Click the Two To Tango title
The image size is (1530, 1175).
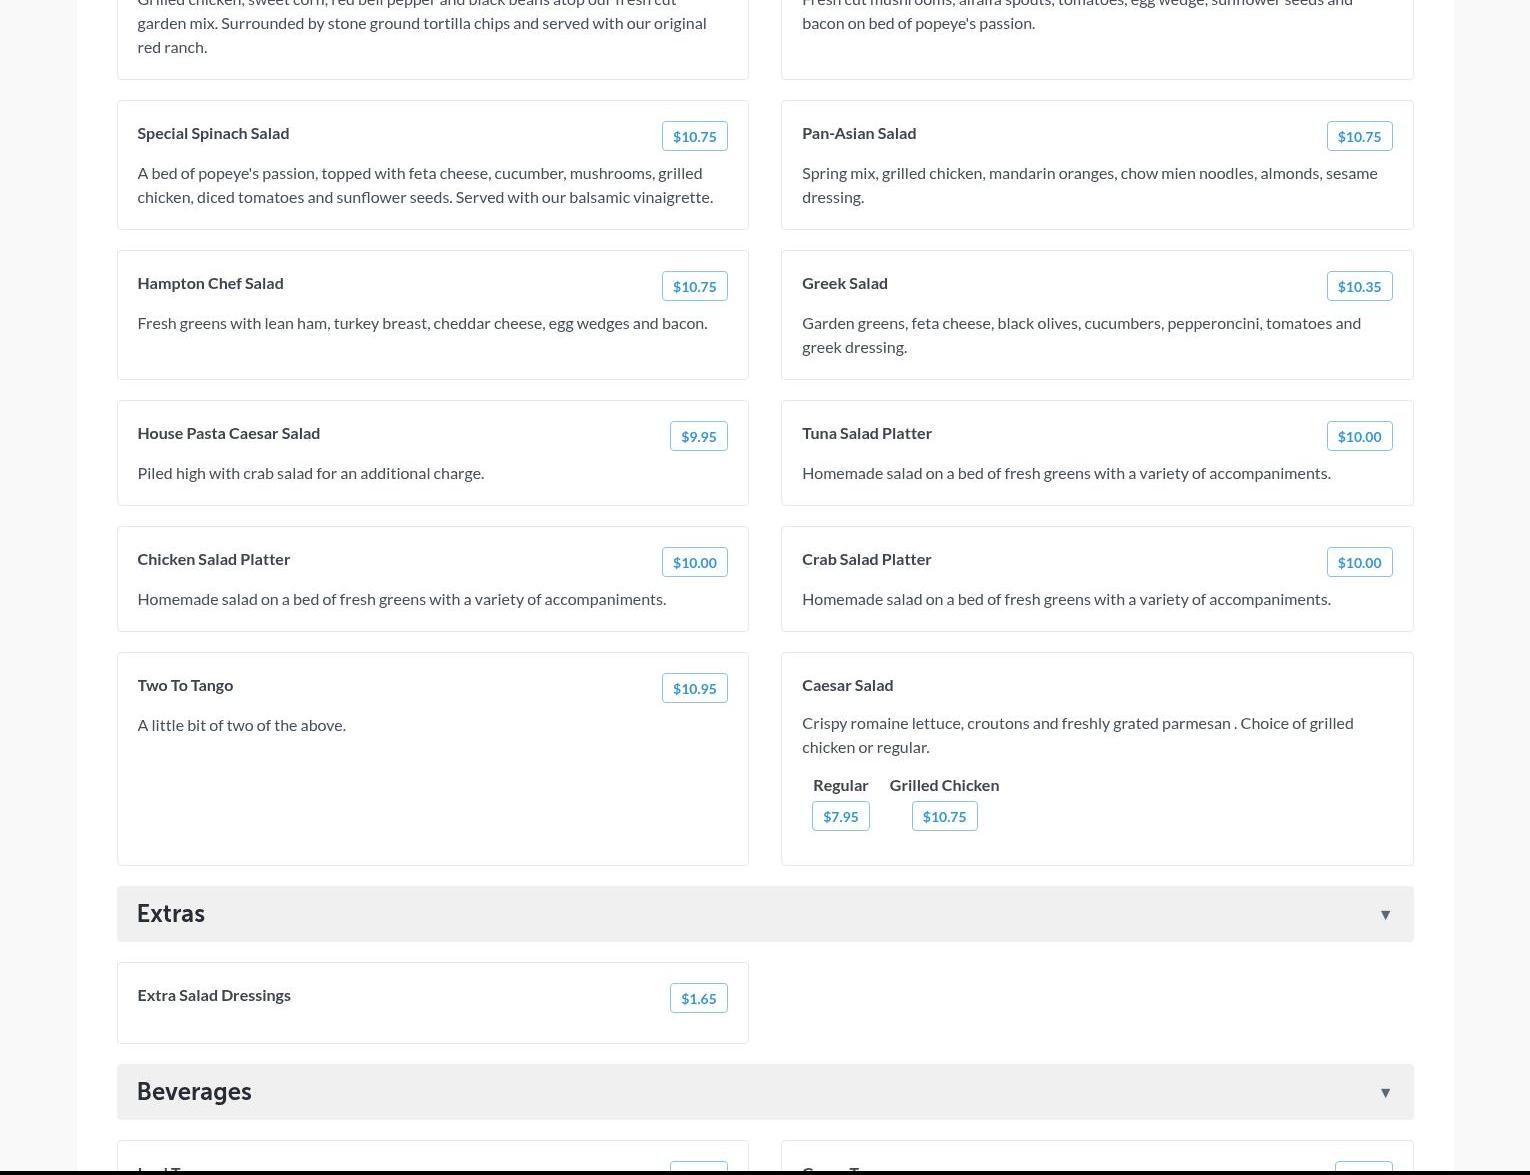tap(185, 686)
